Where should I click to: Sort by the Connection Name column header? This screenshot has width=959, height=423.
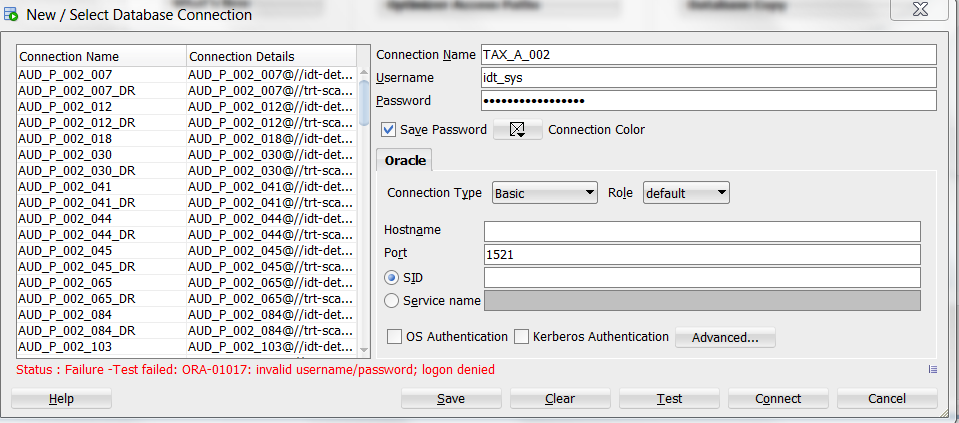tap(100, 56)
